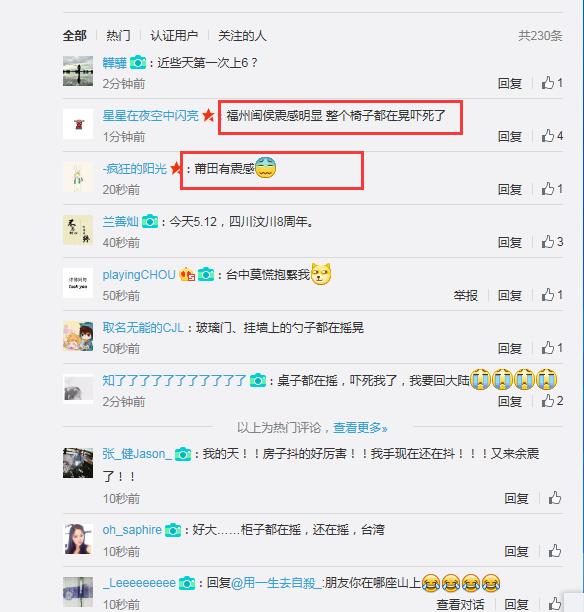The height and width of the screenshot is (612, 584).
Task: Click thumbs-up on 兰善灿's comment
Action: 552,242
